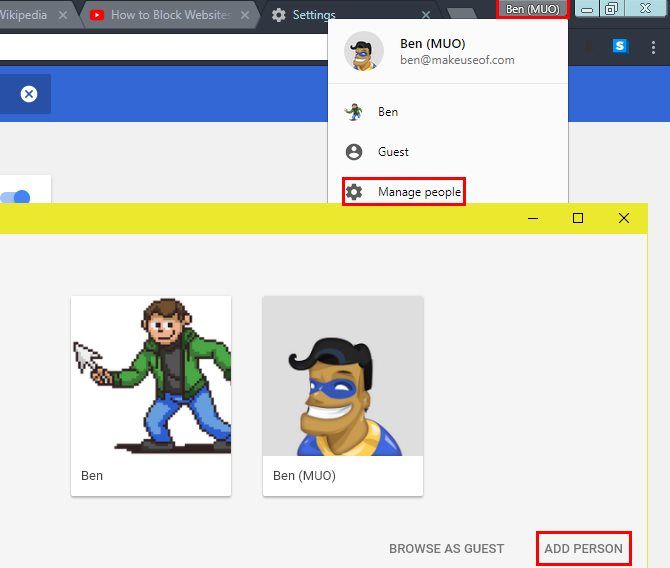Viewport: 670px width, 568px height.
Task: Minimize the Chrome browser window
Action: point(587,9)
